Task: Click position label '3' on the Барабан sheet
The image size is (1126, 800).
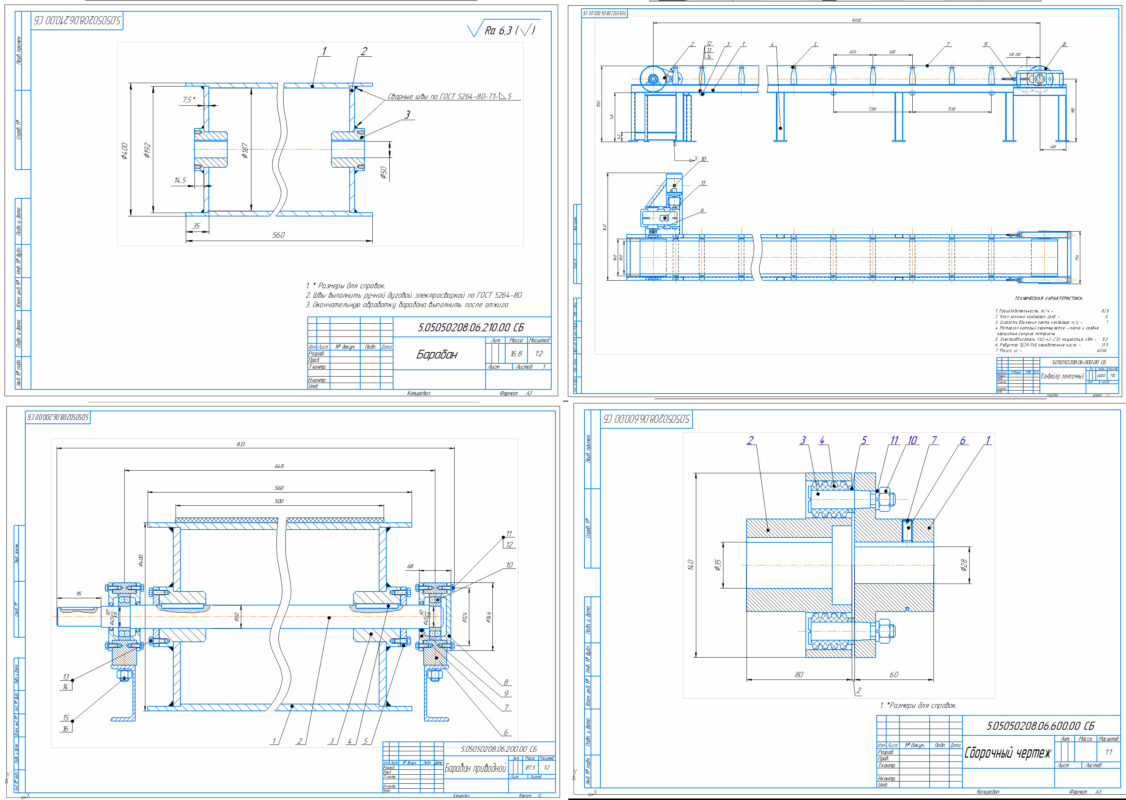Action: click(407, 114)
